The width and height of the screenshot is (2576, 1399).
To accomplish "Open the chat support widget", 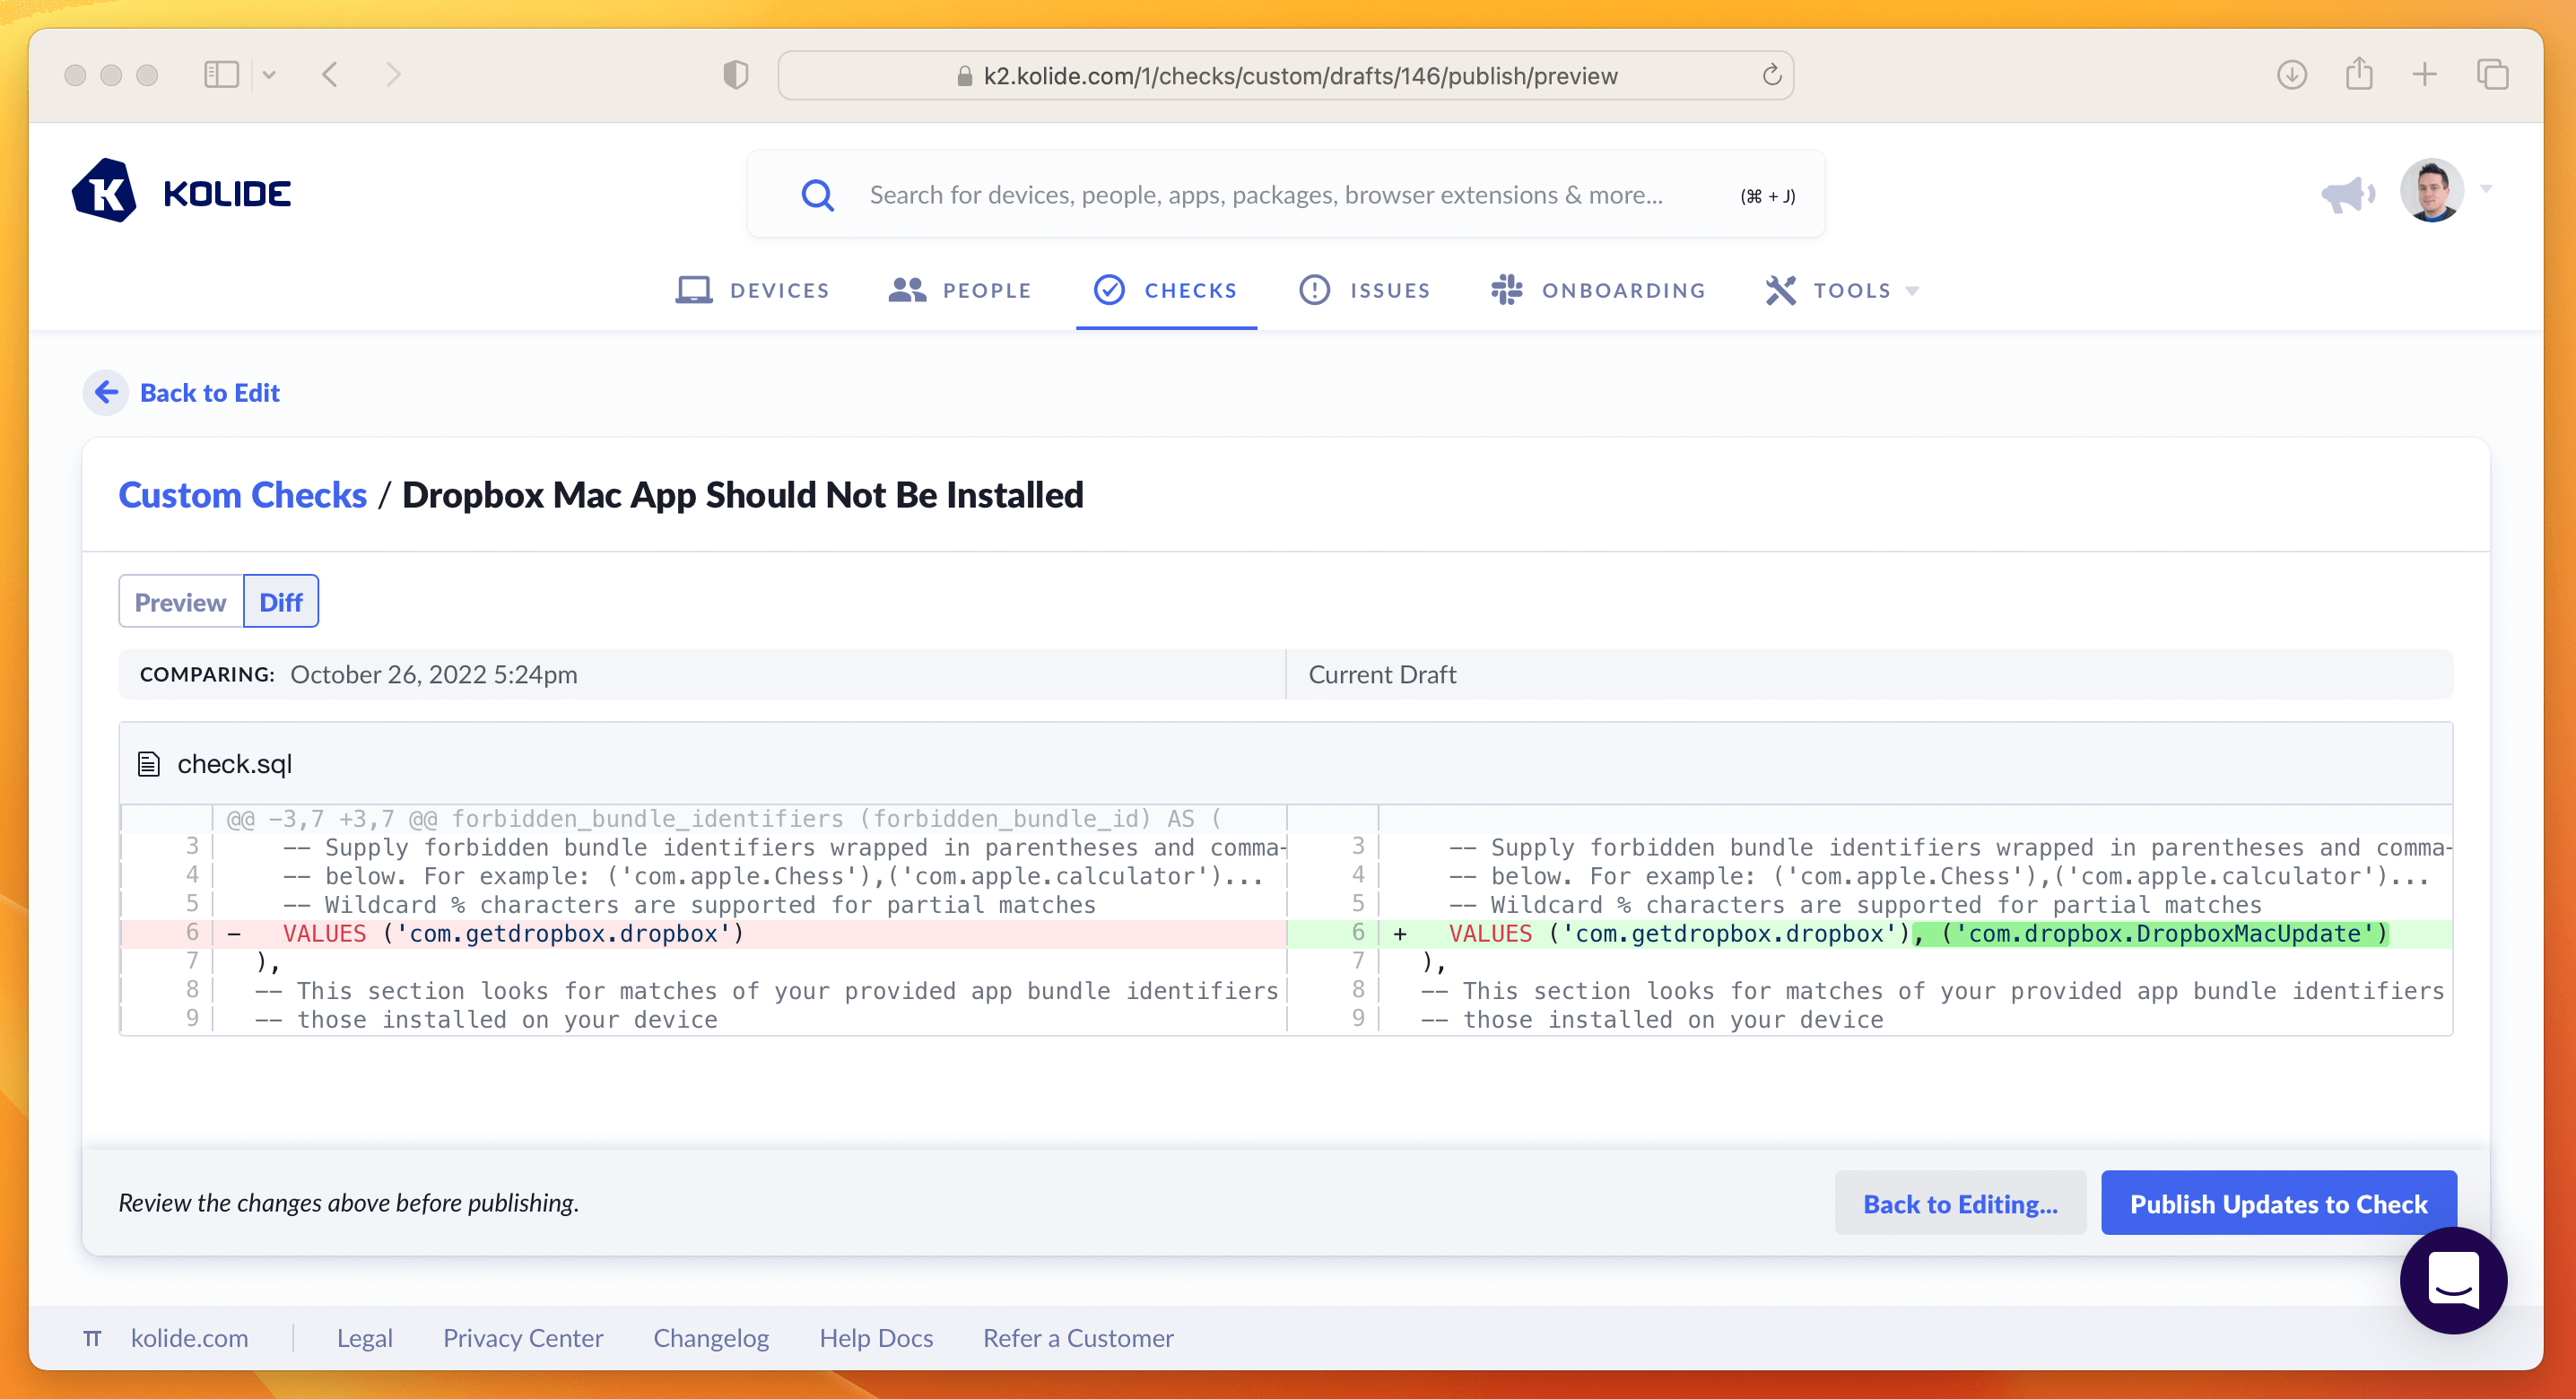I will 2453,1279.
